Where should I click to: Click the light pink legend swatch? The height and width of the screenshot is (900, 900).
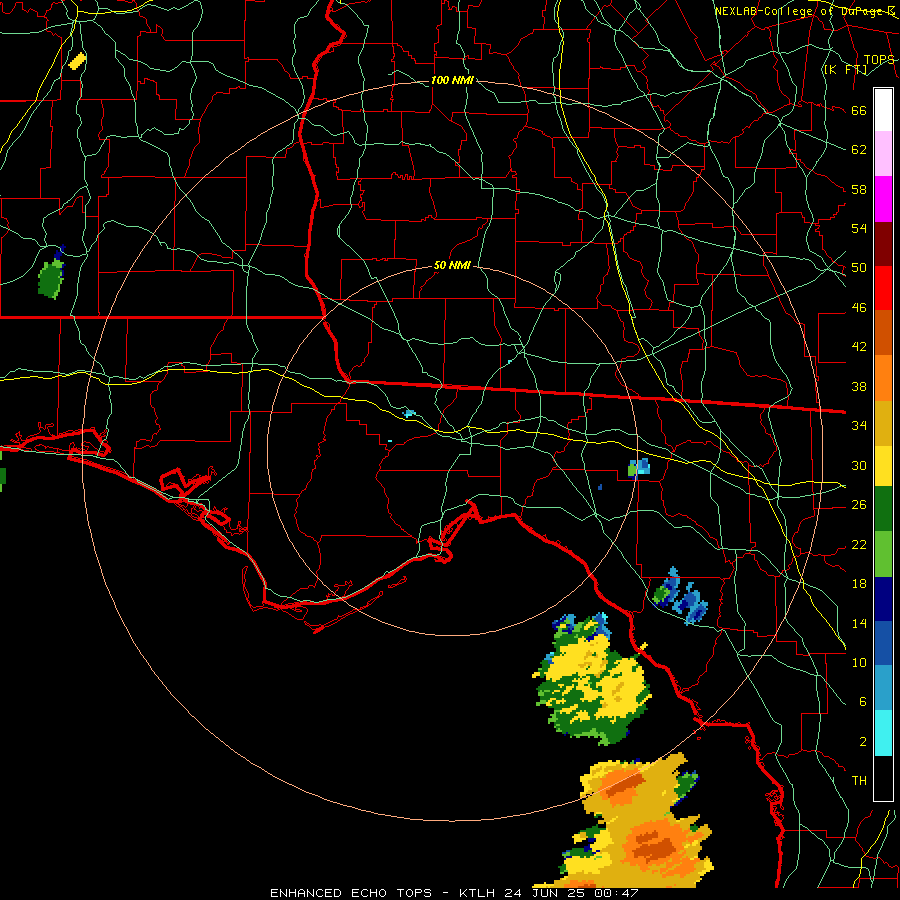click(x=883, y=154)
